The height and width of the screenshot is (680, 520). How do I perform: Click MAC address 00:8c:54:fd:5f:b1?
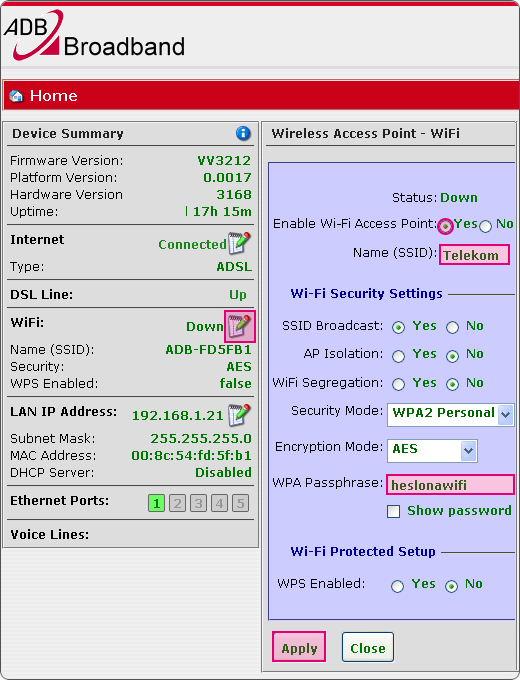point(191,455)
